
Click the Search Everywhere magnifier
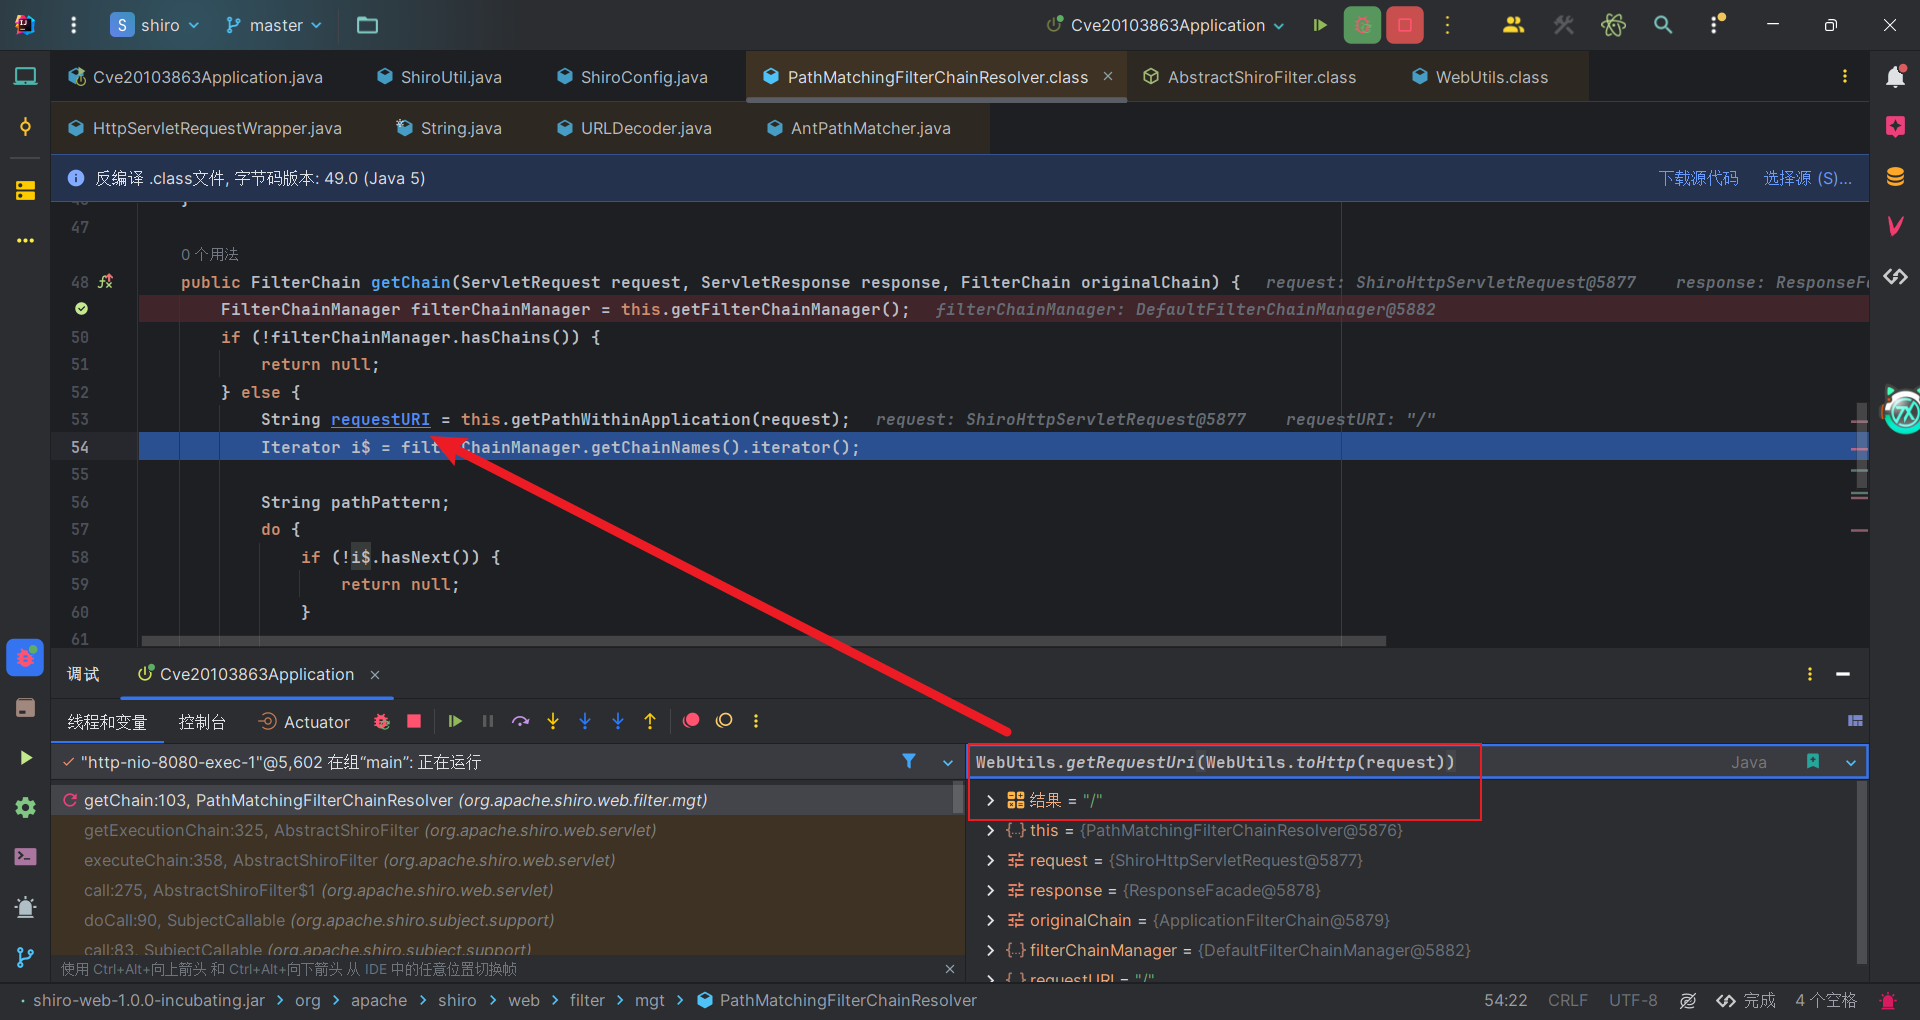(x=1663, y=25)
